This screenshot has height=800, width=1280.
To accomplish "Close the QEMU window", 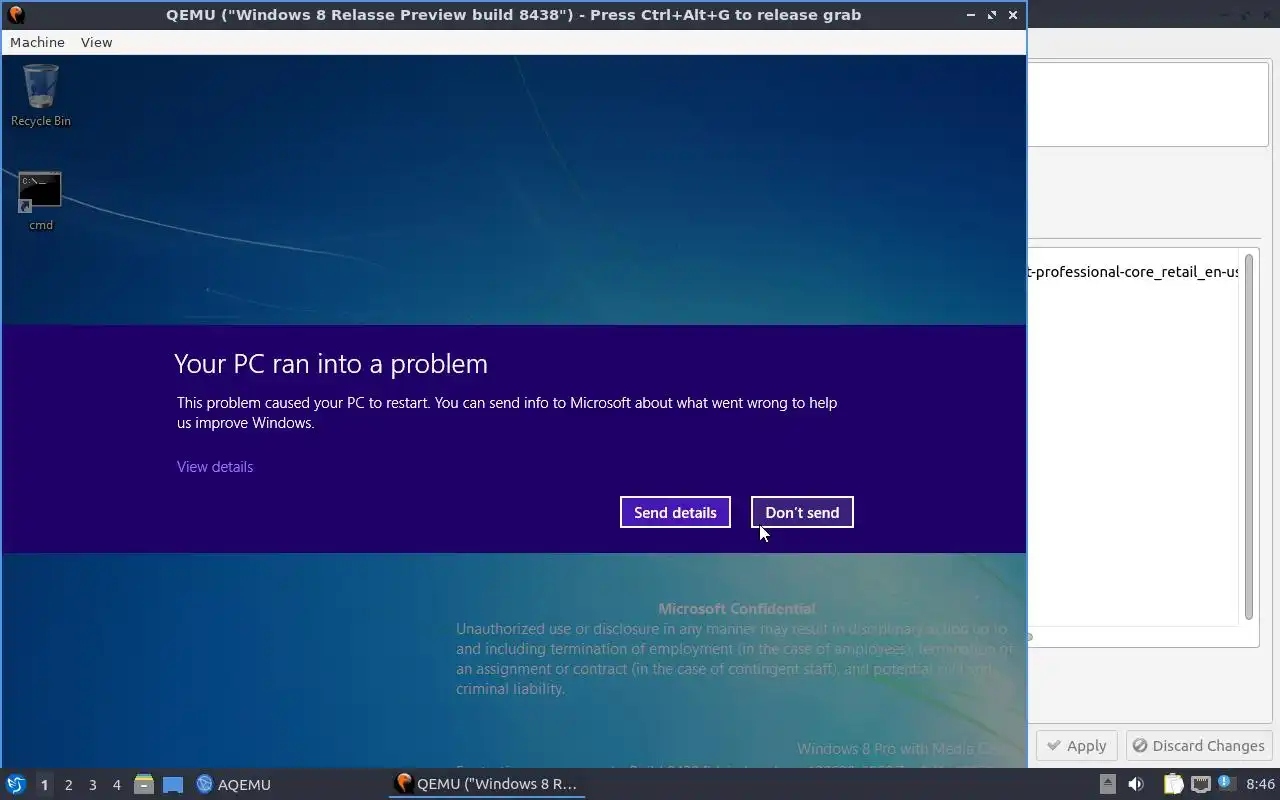I will [x=1013, y=15].
